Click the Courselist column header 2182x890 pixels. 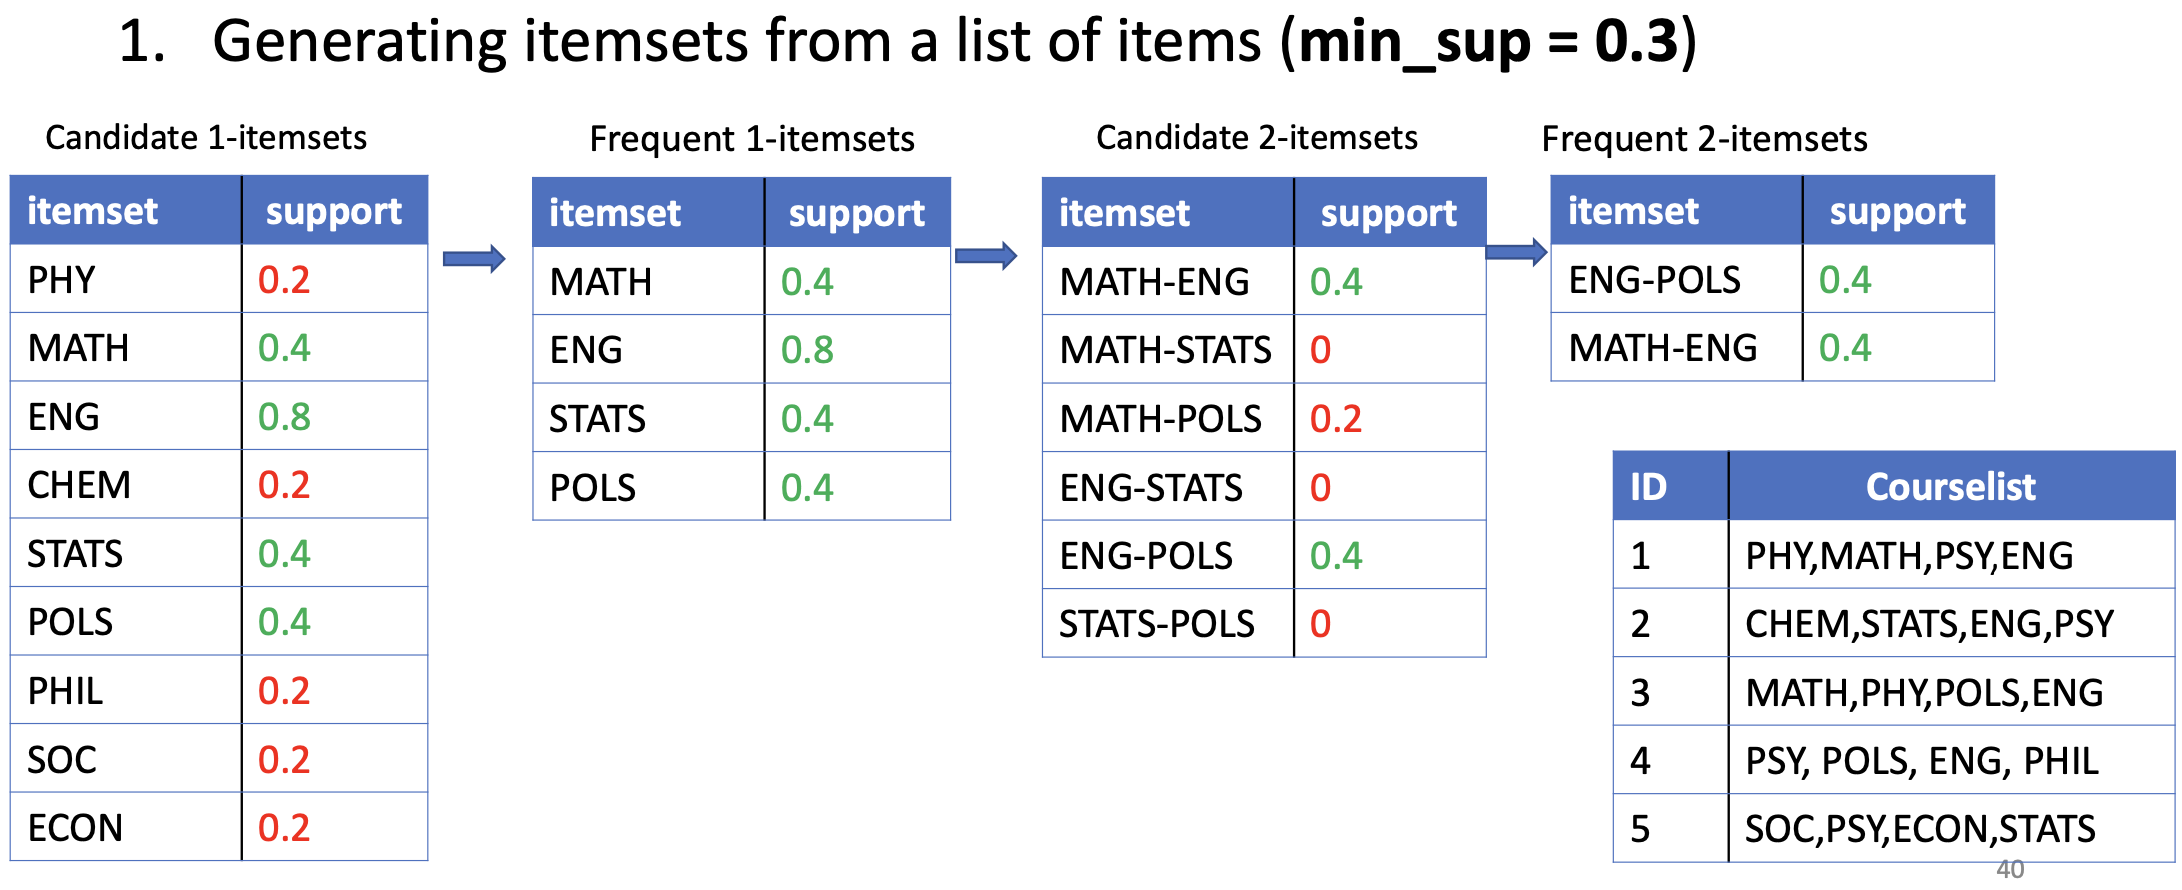(x=1951, y=486)
